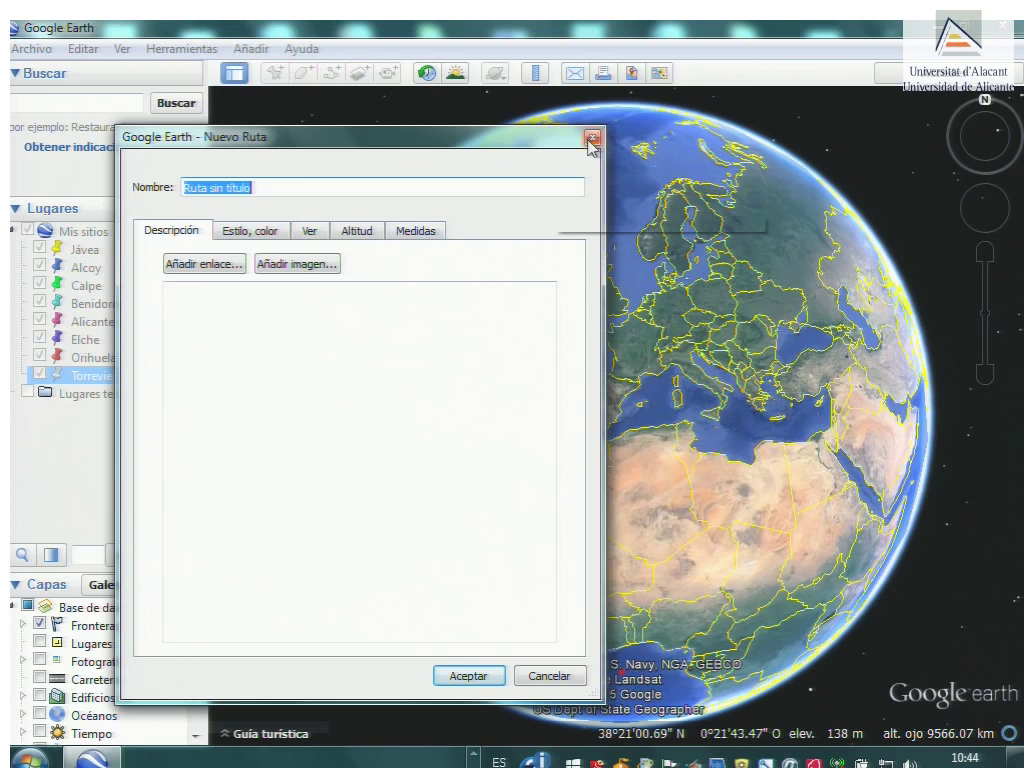Click the Save Image toolbar icon
The width and height of the screenshot is (1024, 768).
[x=631, y=73]
